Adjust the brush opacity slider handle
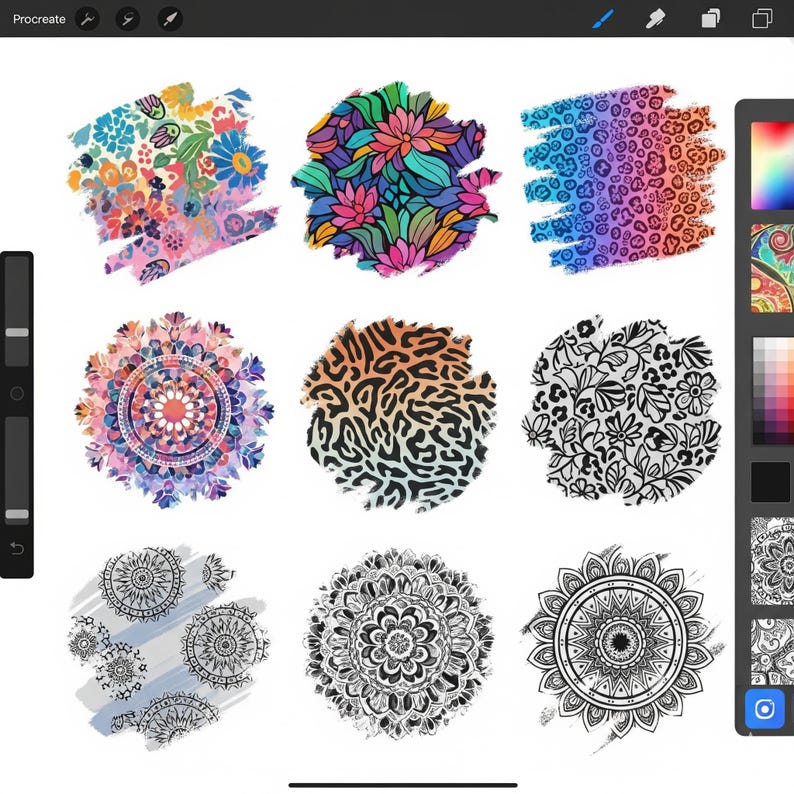Viewport: 794px width, 794px height. [17, 514]
